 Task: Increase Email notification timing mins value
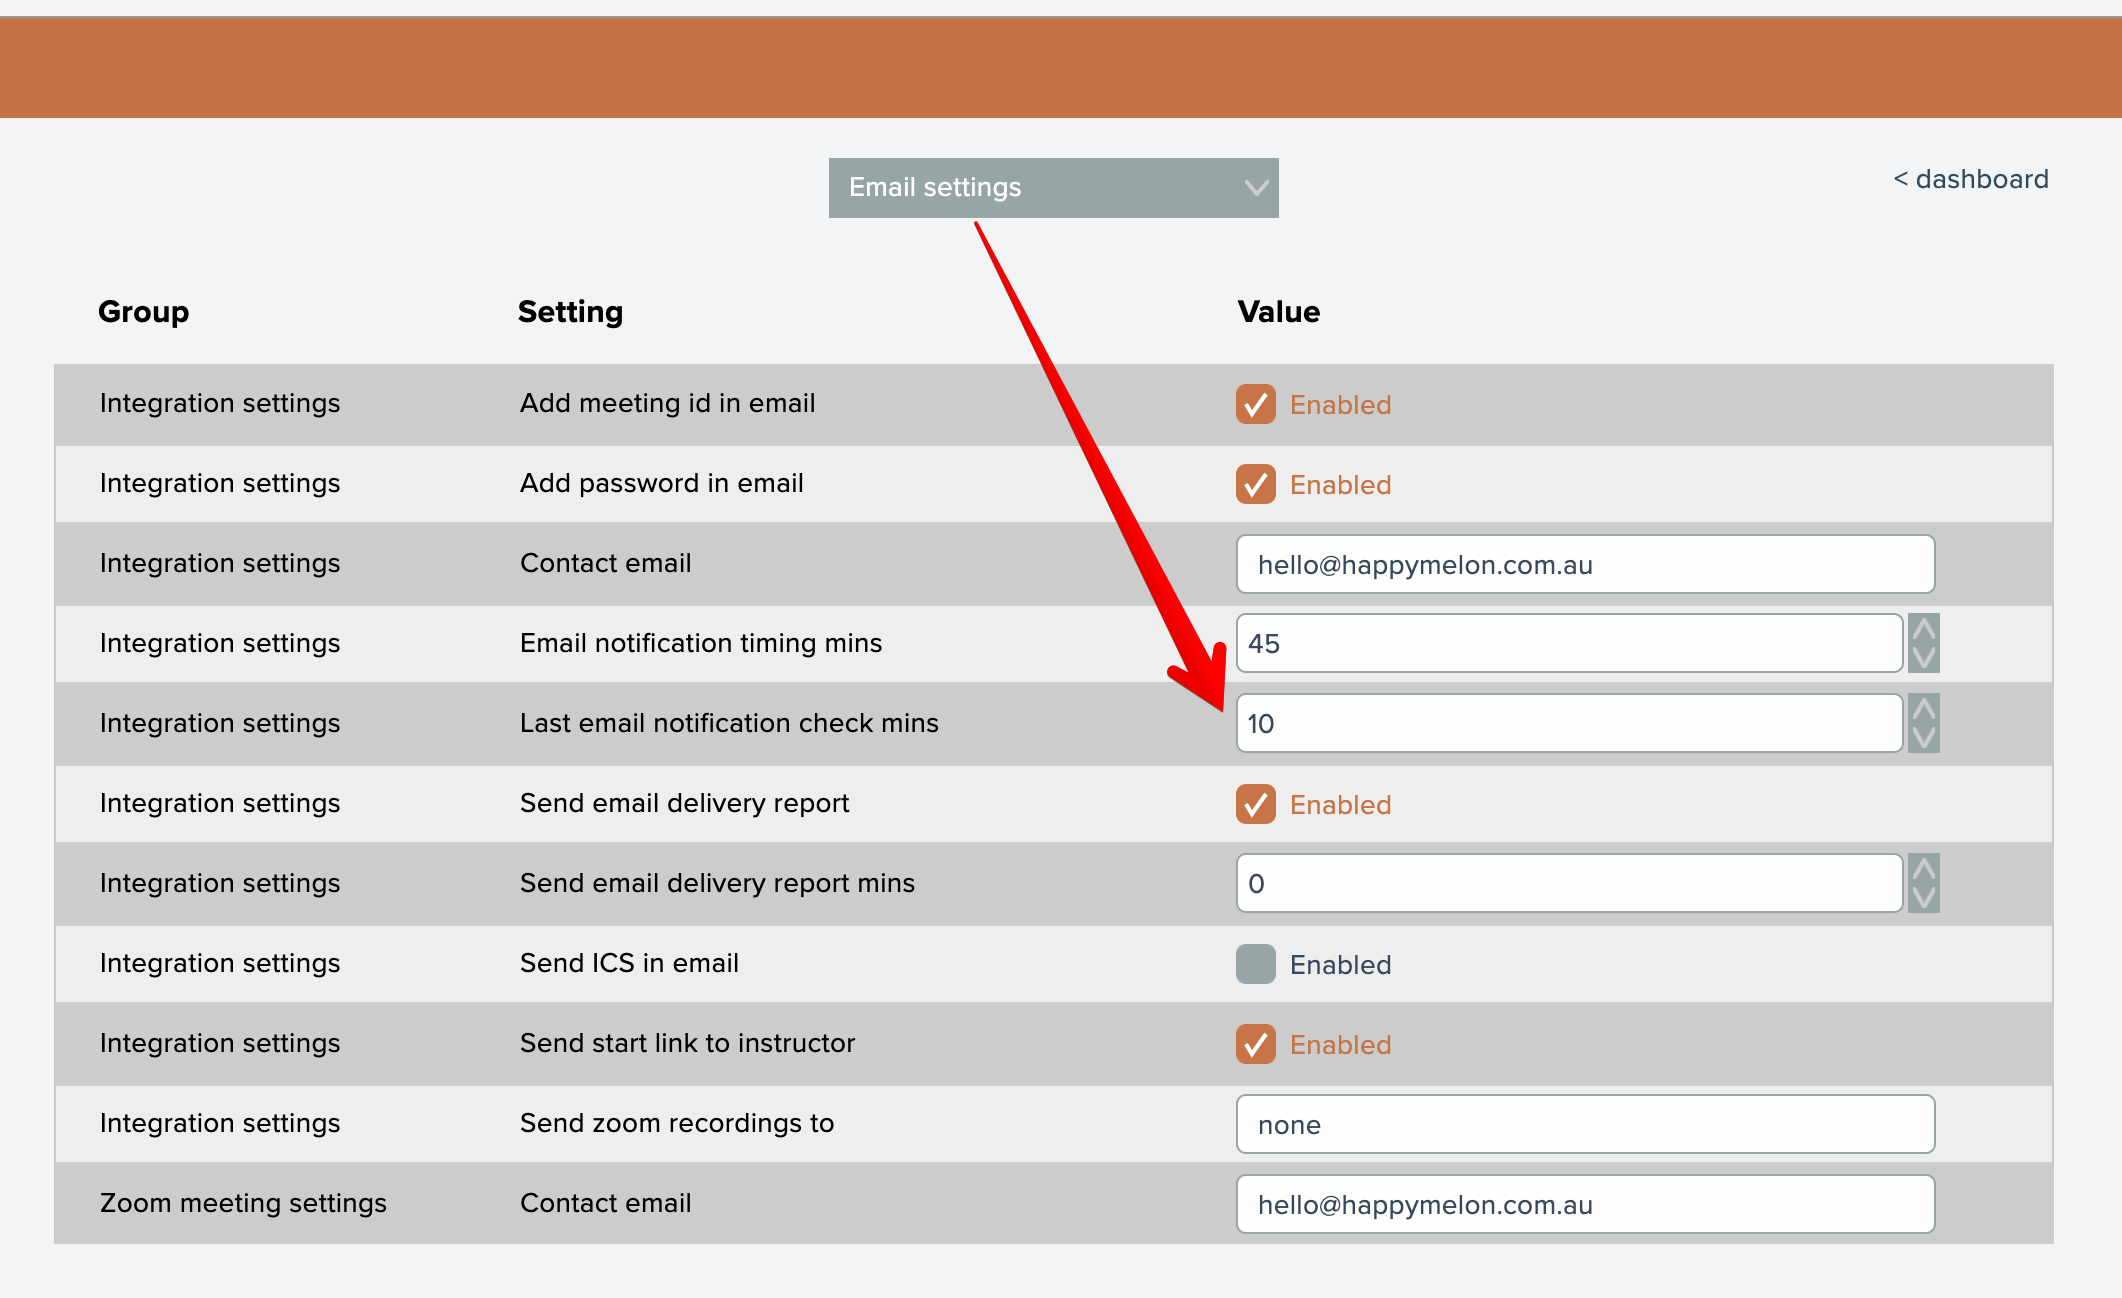pos(1923,629)
